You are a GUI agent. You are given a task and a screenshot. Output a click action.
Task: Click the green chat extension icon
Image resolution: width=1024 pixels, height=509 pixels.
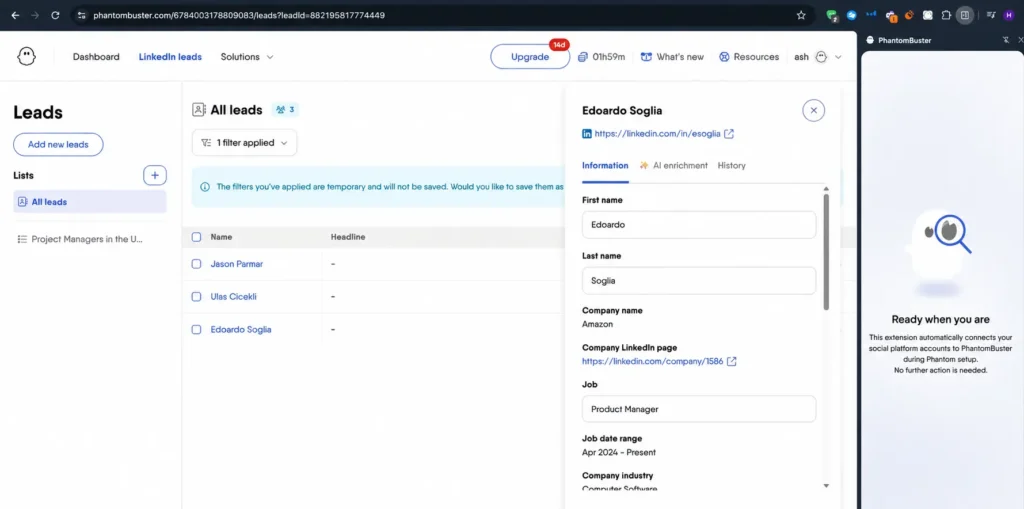pos(832,15)
